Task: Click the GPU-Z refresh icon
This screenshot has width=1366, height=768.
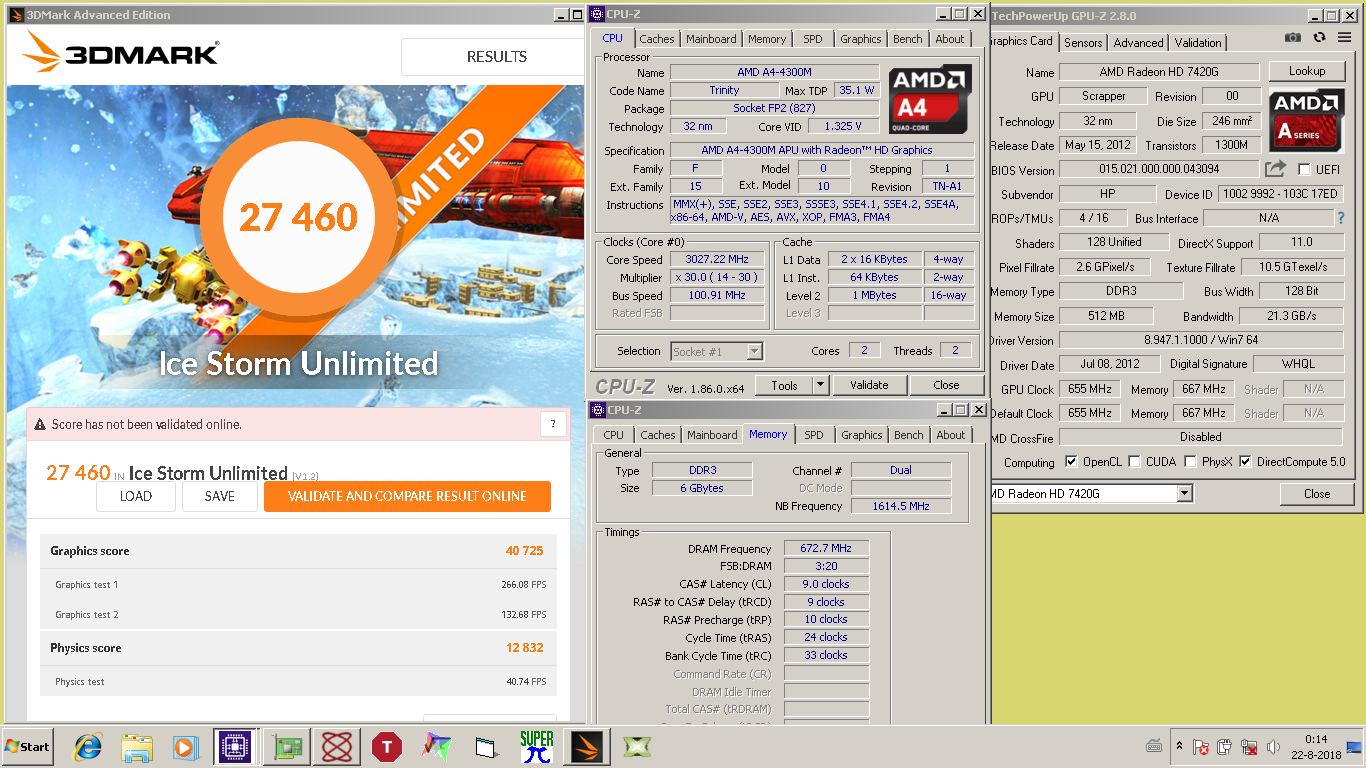Action: 1319,37
